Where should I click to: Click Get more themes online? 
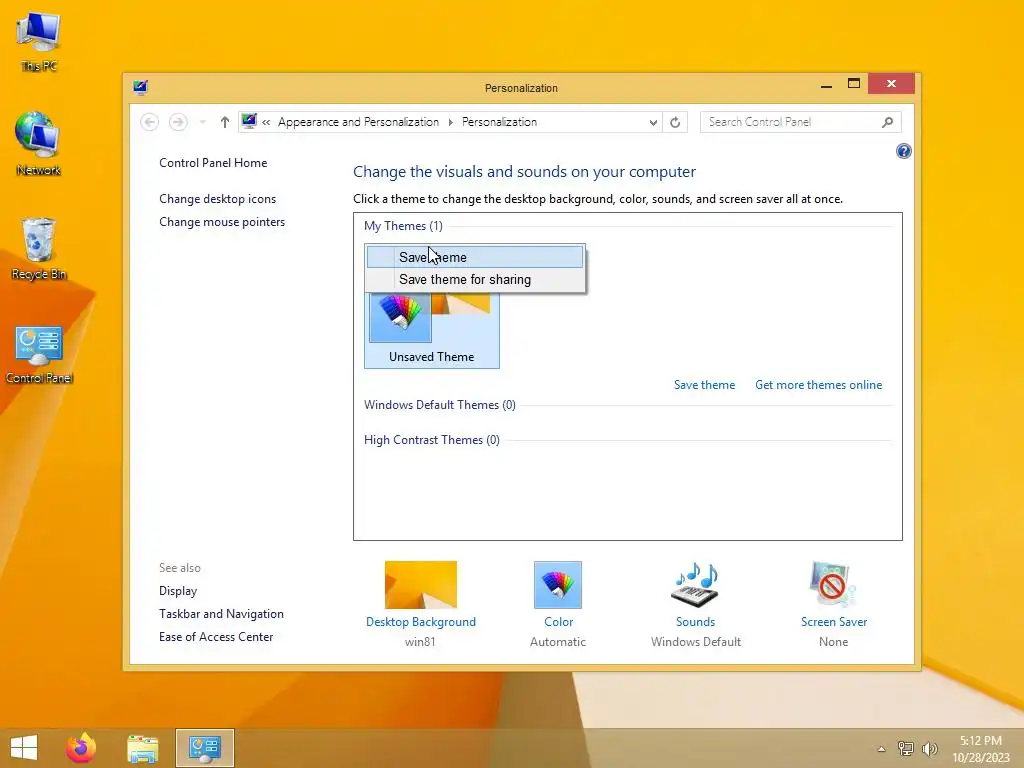tap(818, 385)
